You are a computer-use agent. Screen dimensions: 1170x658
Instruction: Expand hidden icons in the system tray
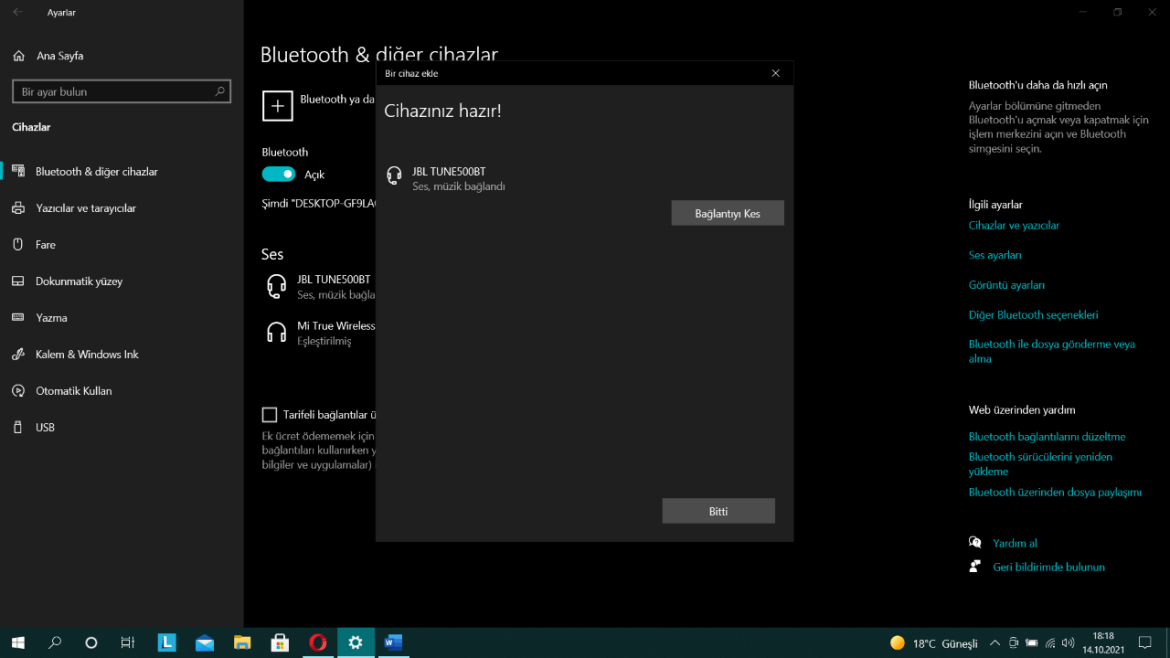pyautogui.click(x=995, y=643)
